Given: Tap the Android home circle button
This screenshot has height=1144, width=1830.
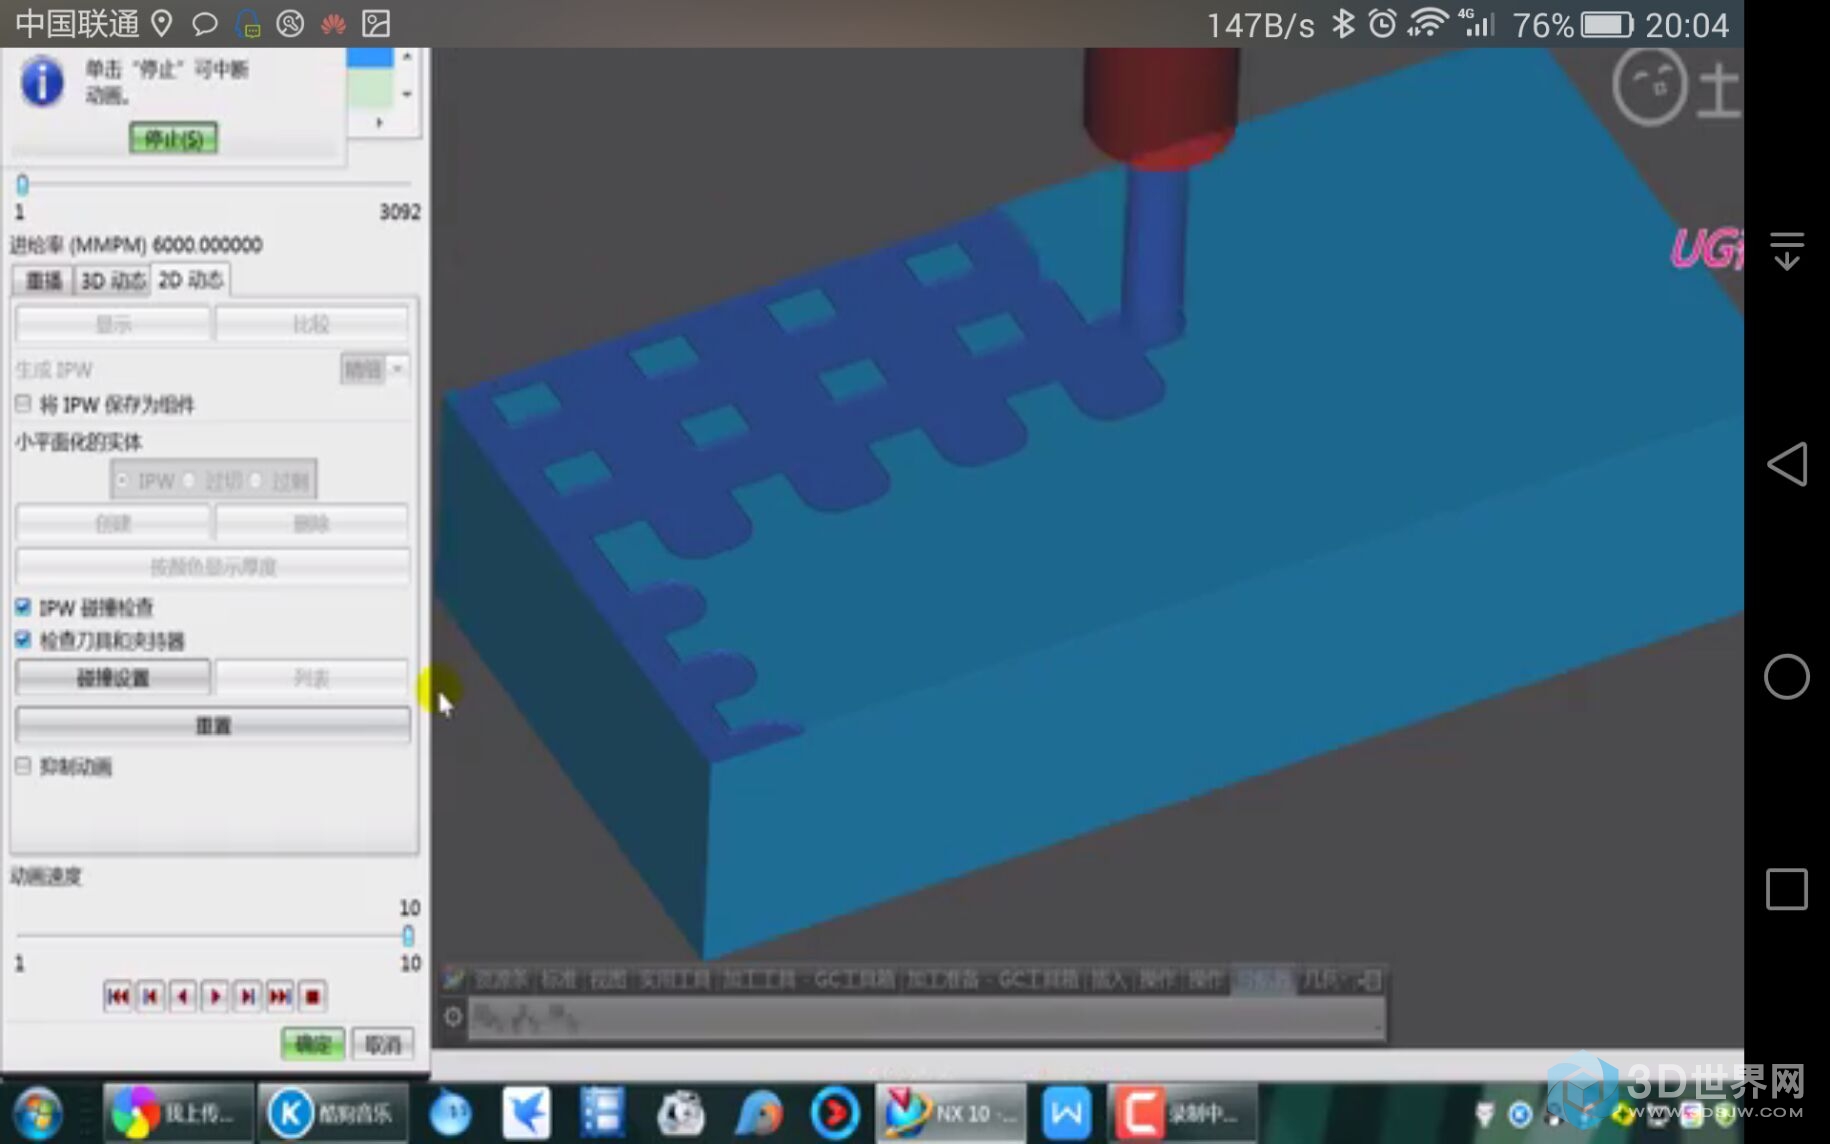Looking at the screenshot, I should point(1787,677).
